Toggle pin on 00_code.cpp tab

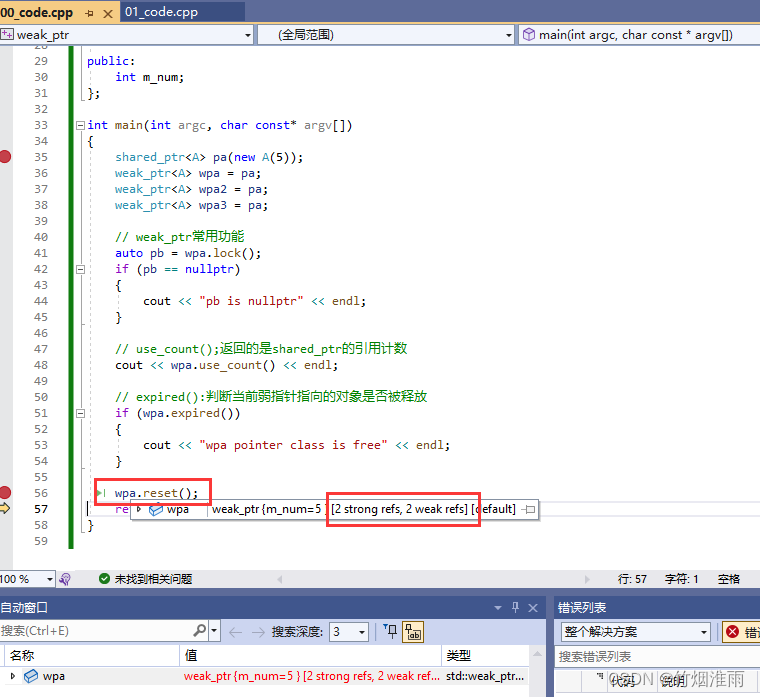click(x=89, y=14)
